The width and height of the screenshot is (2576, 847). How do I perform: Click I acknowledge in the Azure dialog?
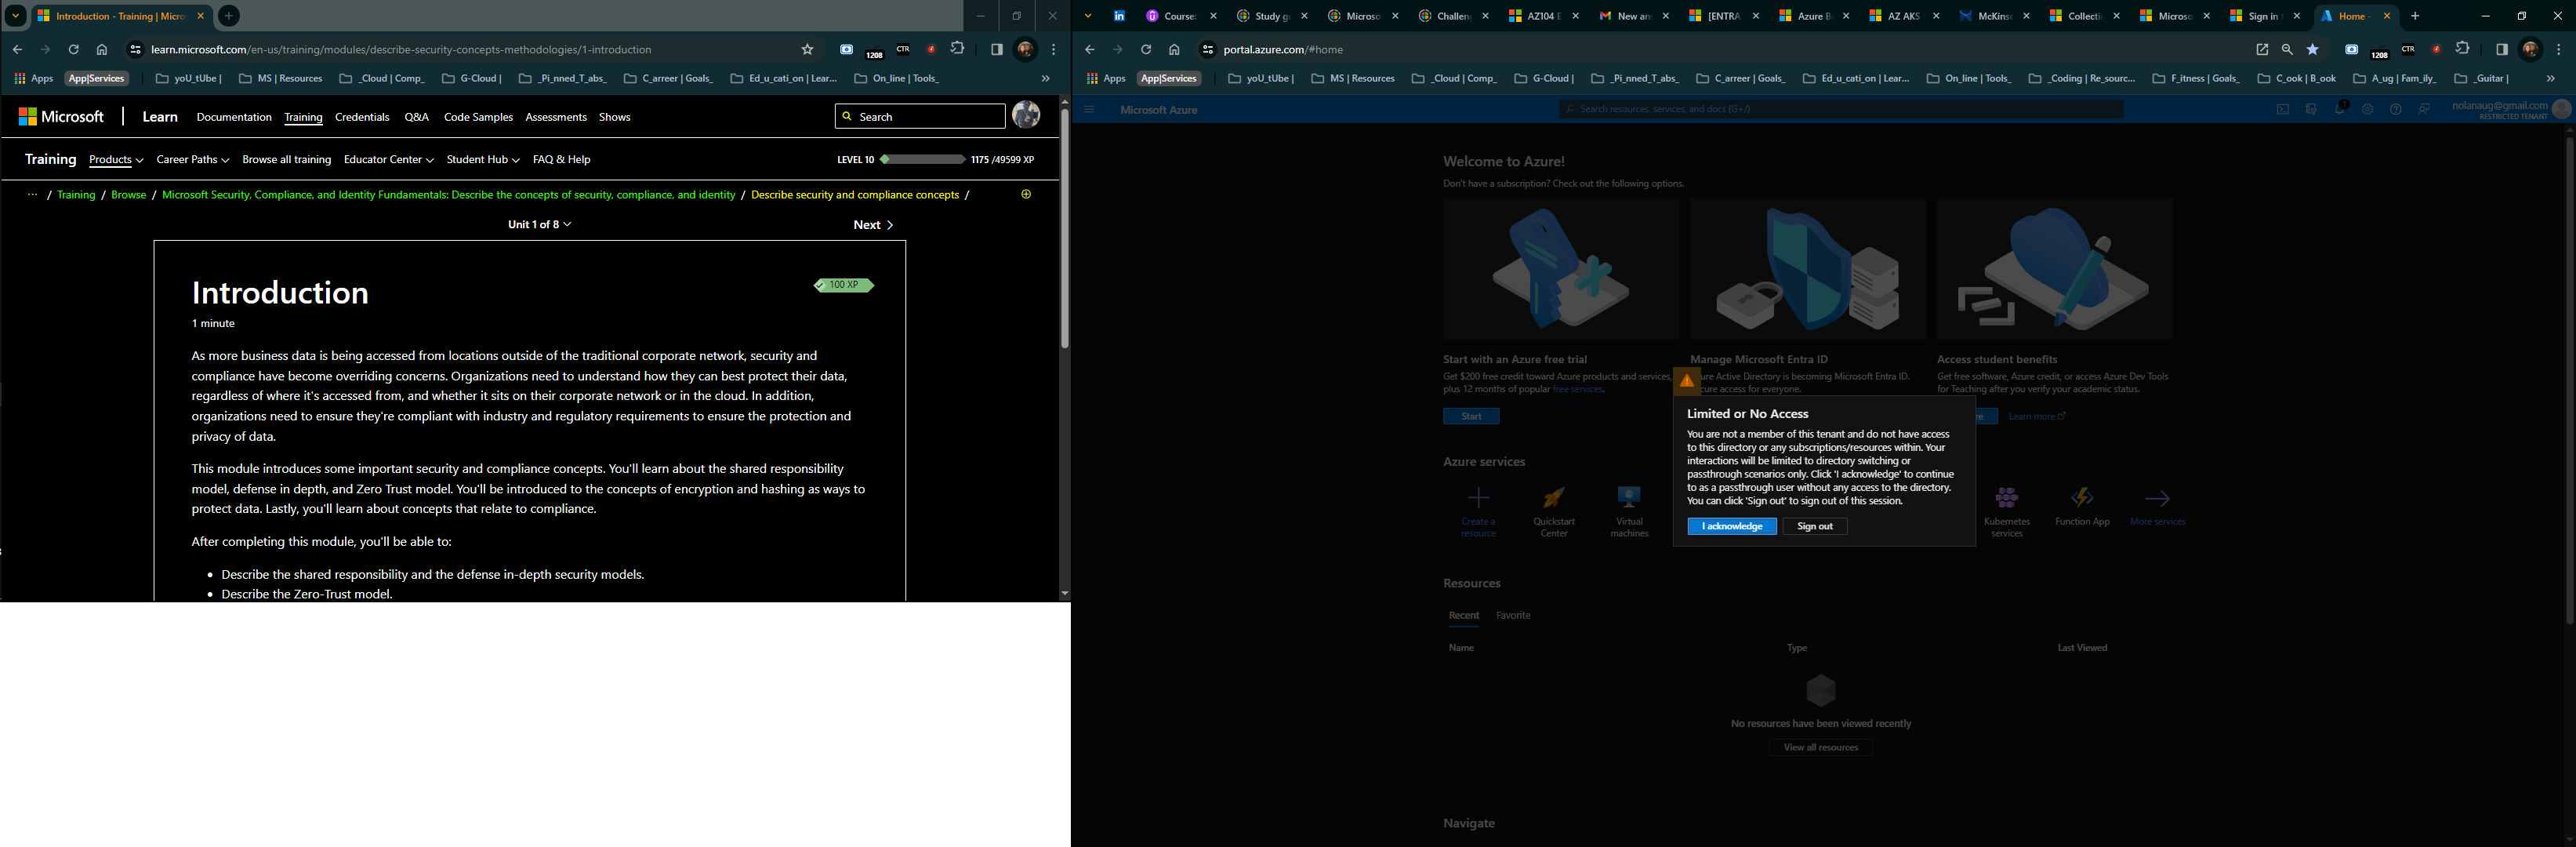pyautogui.click(x=1732, y=526)
